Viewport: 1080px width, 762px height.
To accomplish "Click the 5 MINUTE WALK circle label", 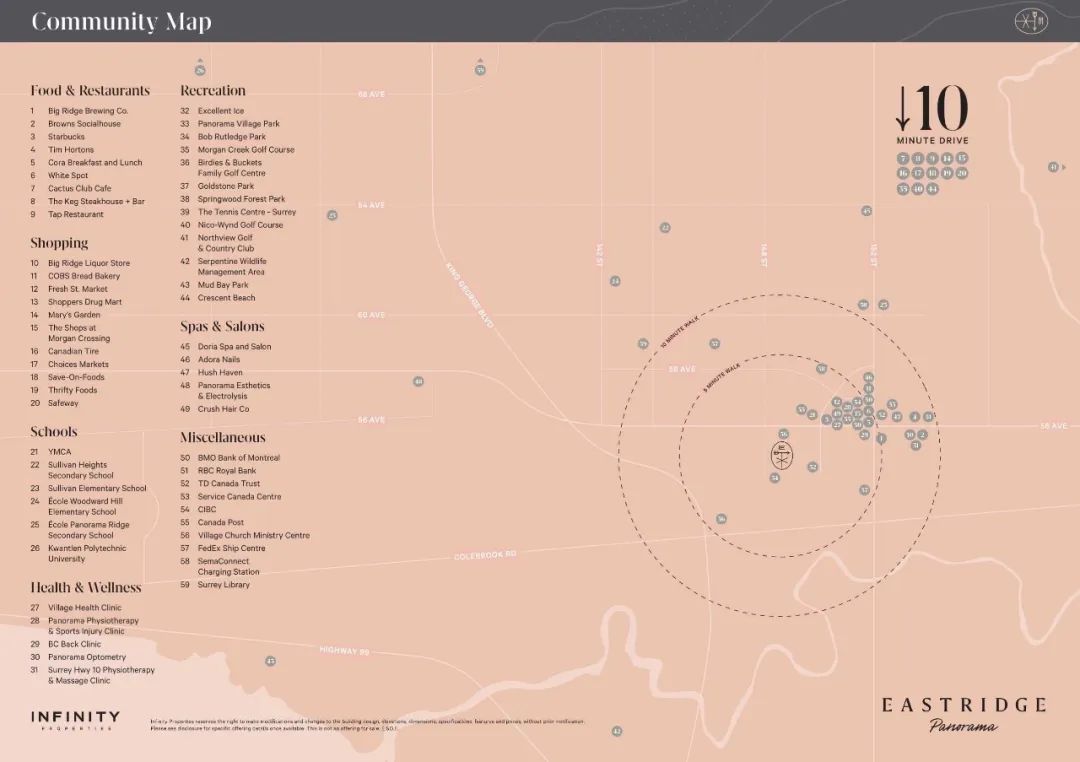I will pyautogui.click(x=721, y=377).
